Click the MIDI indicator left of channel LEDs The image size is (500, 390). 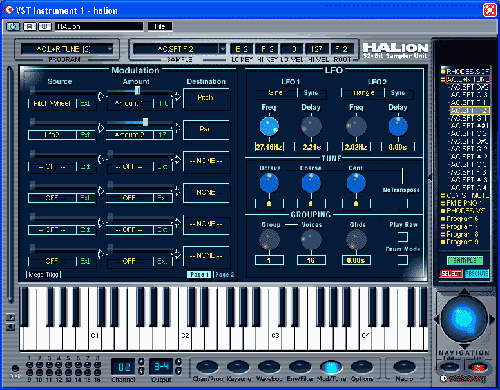[15, 369]
